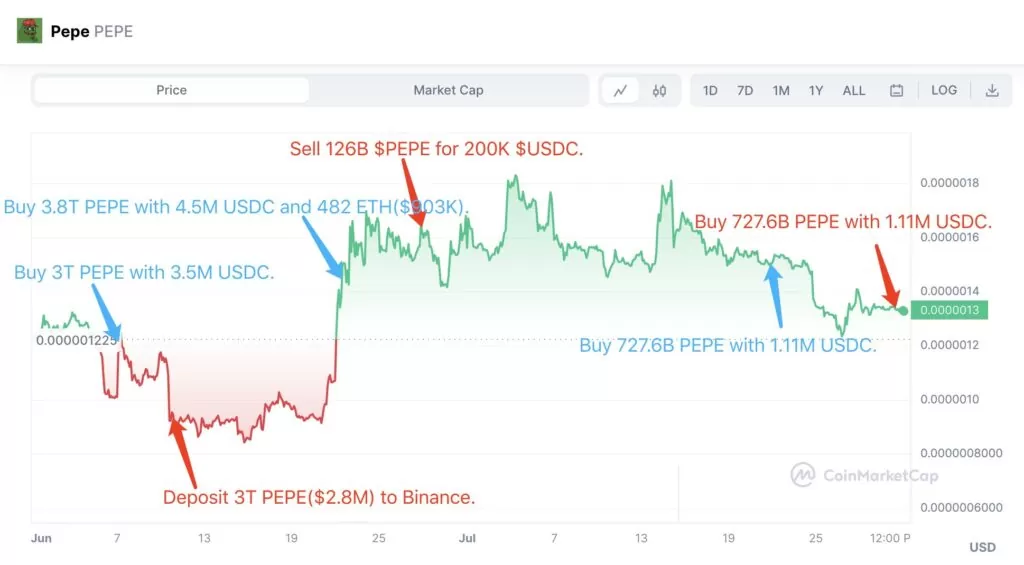Click the 0.000001225 baseline price label
The width and height of the screenshot is (1024, 565).
(76, 340)
